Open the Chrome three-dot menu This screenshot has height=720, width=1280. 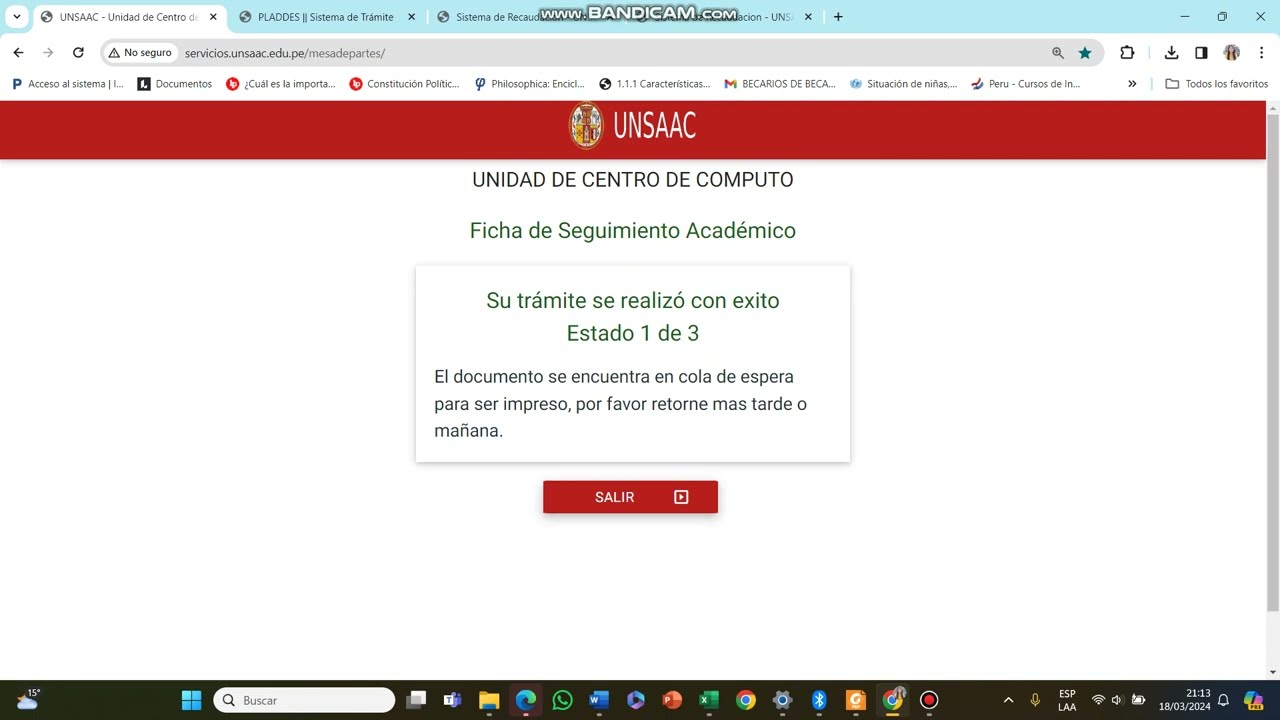pyautogui.click(x=1261, y=53)
